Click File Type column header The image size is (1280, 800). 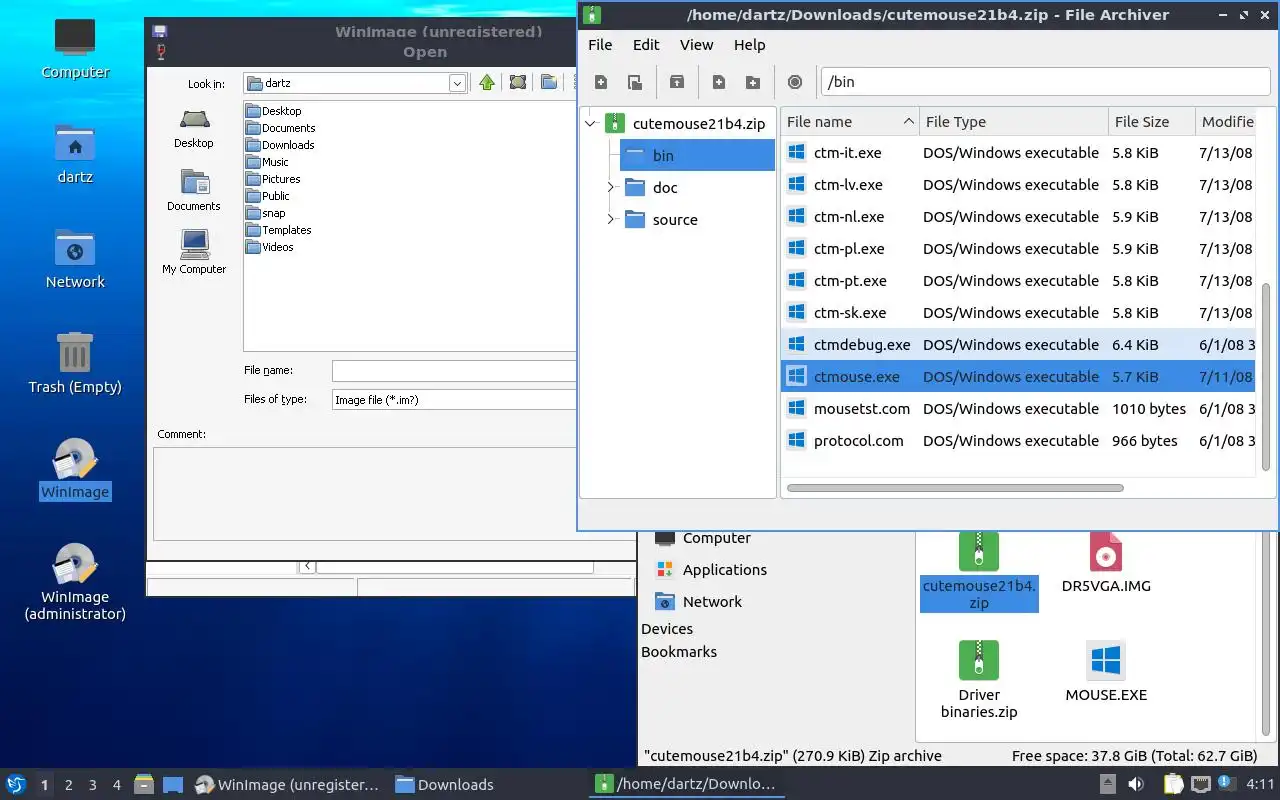1014,122
